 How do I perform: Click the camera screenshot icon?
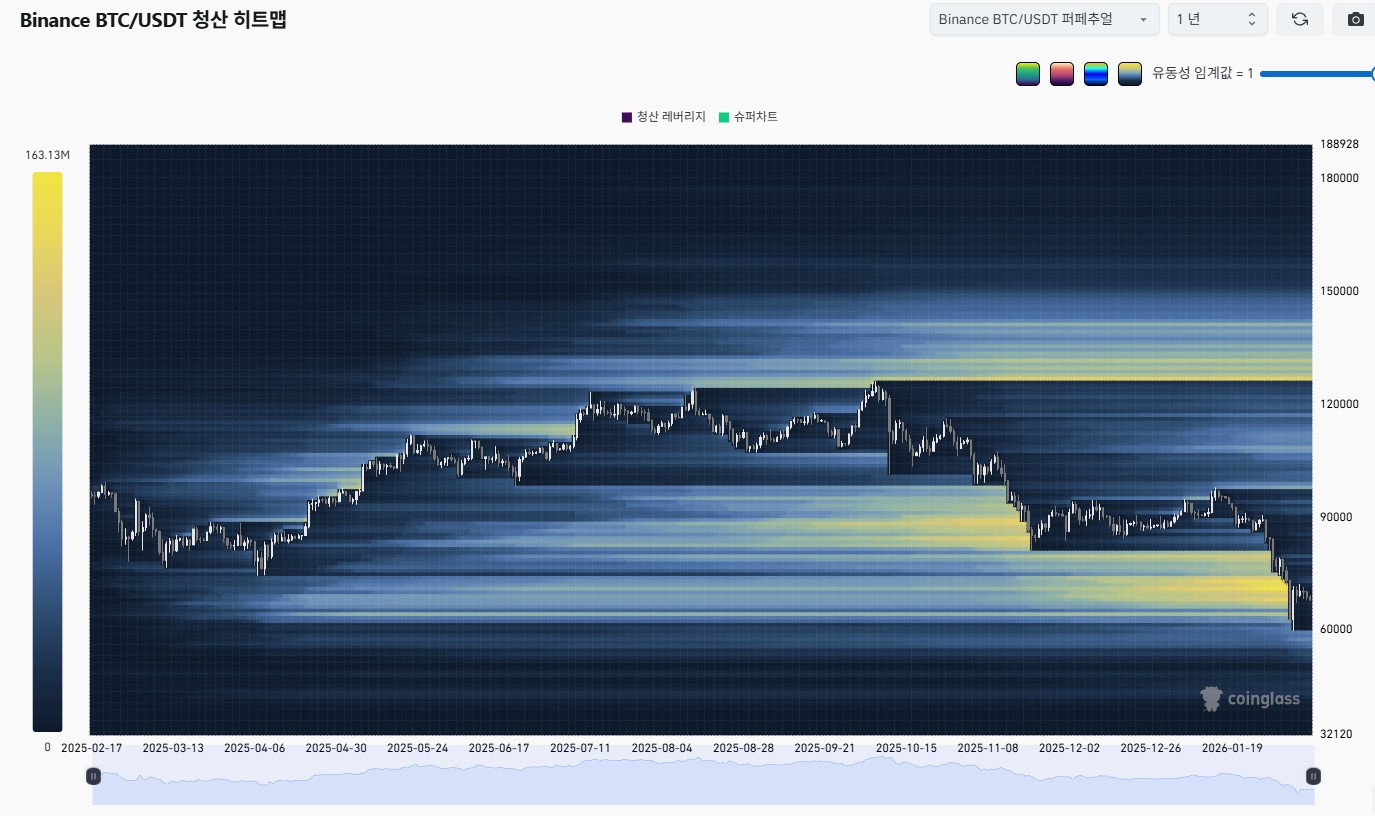(x=1355, y=19)
